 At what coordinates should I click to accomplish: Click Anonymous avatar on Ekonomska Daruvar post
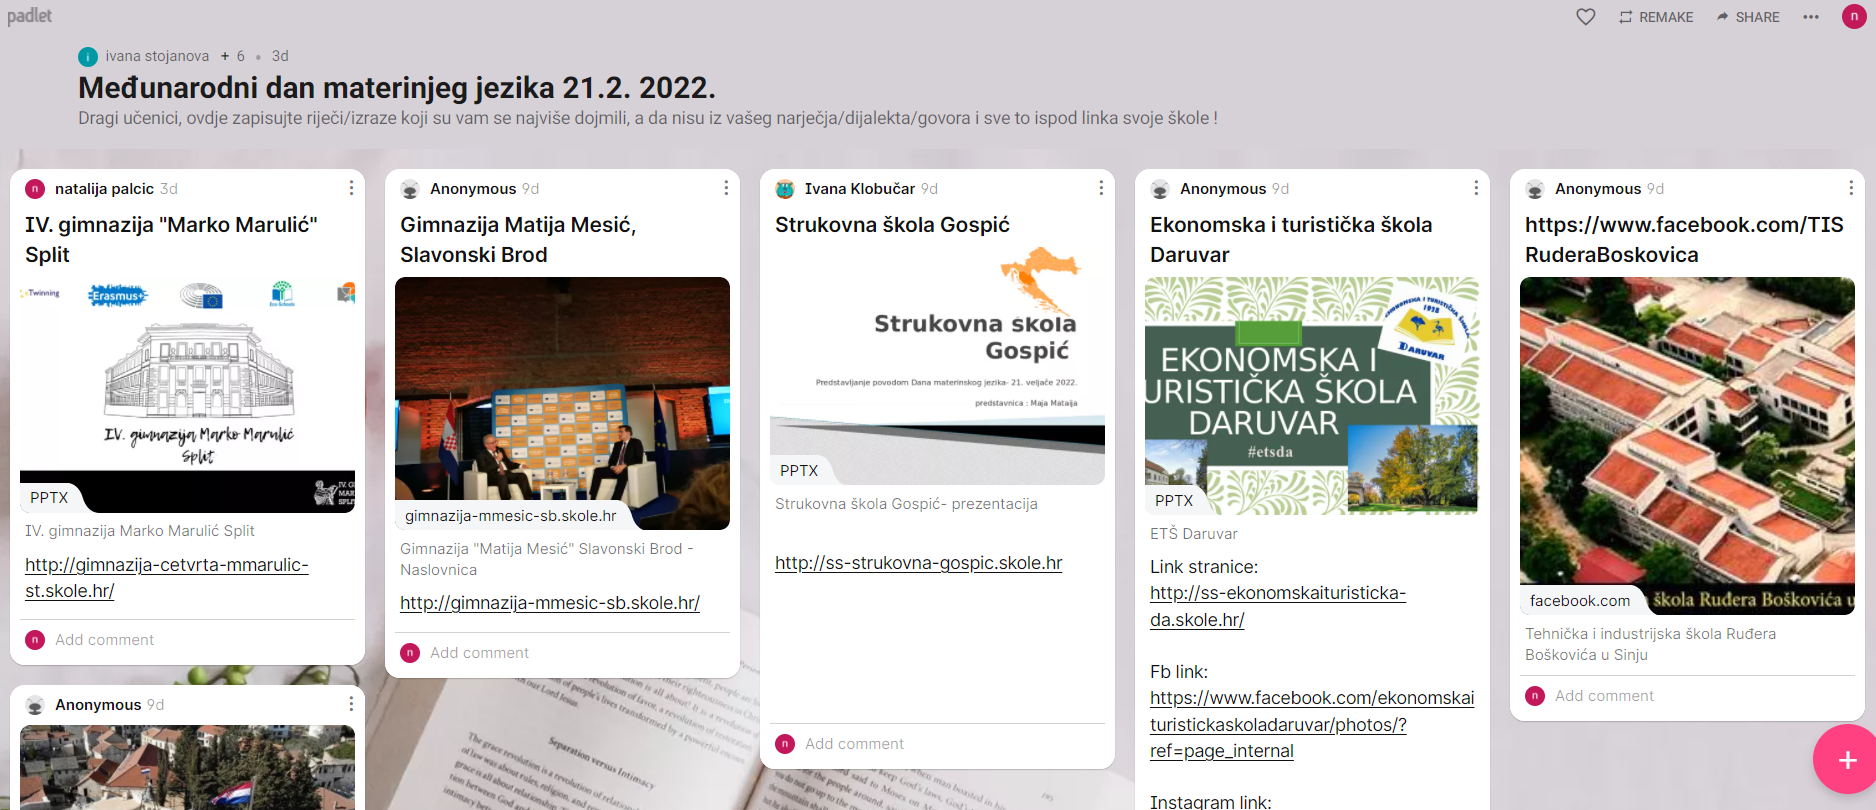pos(1160,189)
